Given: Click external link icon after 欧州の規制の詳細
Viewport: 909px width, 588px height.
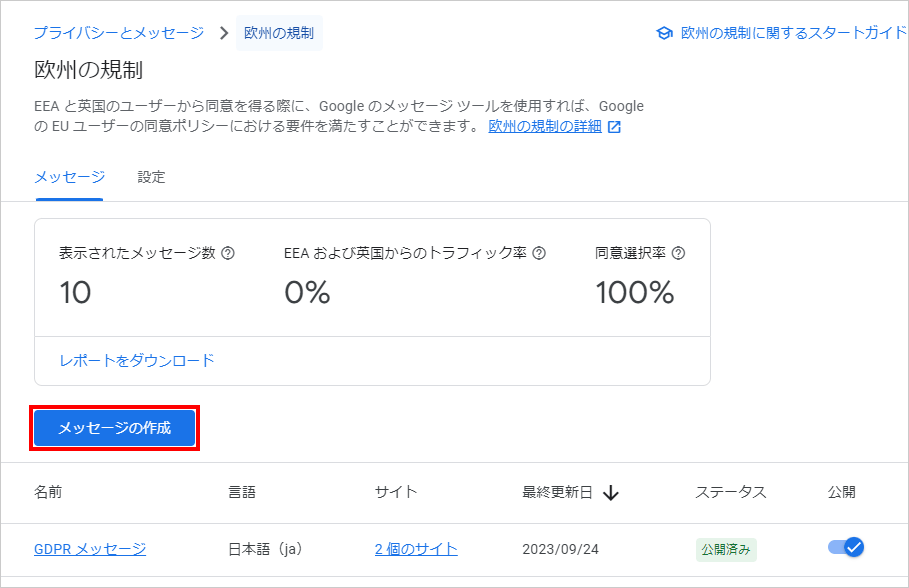Looking at the screenshot, I should click(x=615, y=127).
